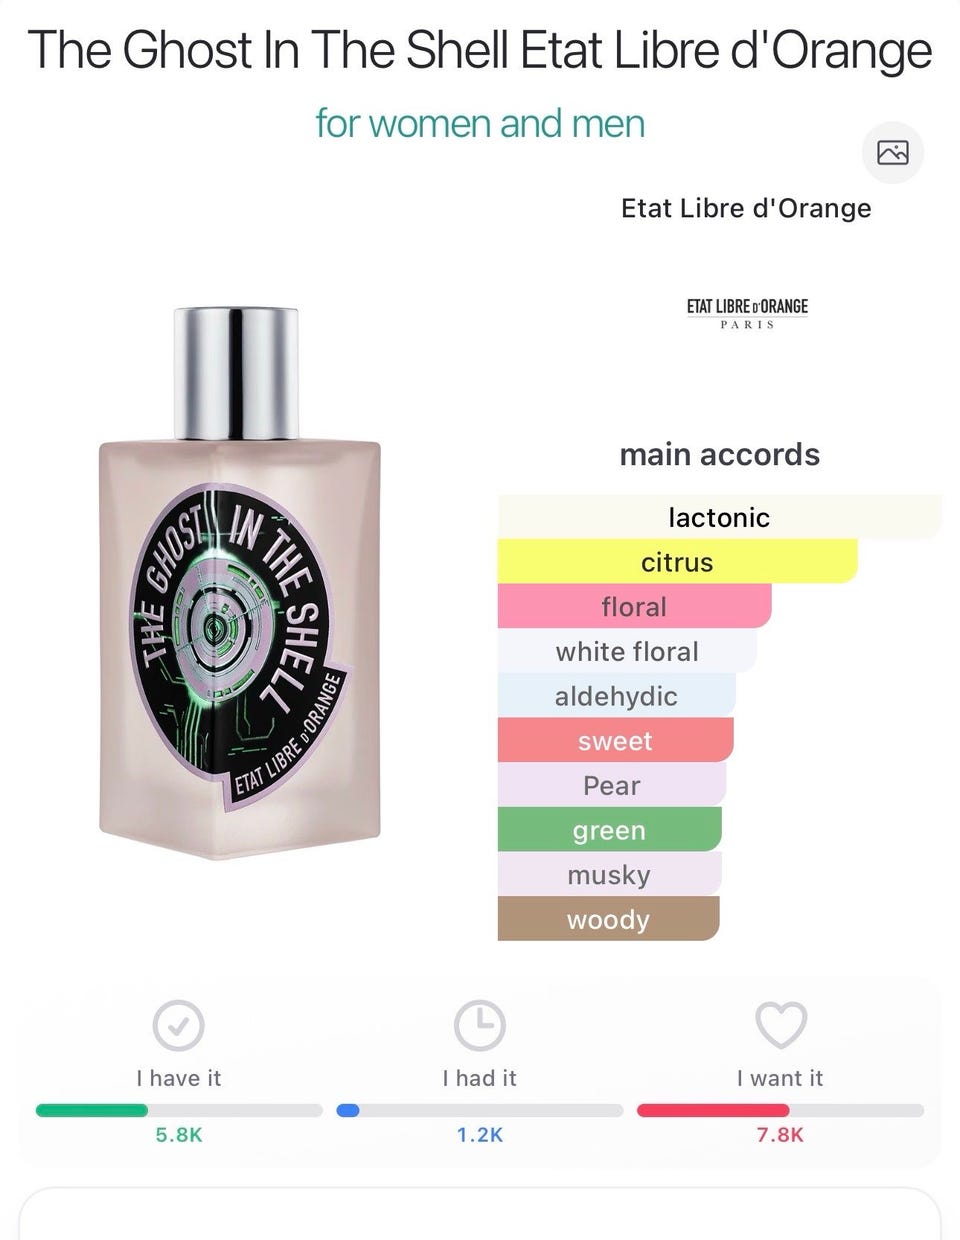This screenshot has width=960, height=1240.
Task: Select the lactonic accord bar
Action: [x=720, y=517]
